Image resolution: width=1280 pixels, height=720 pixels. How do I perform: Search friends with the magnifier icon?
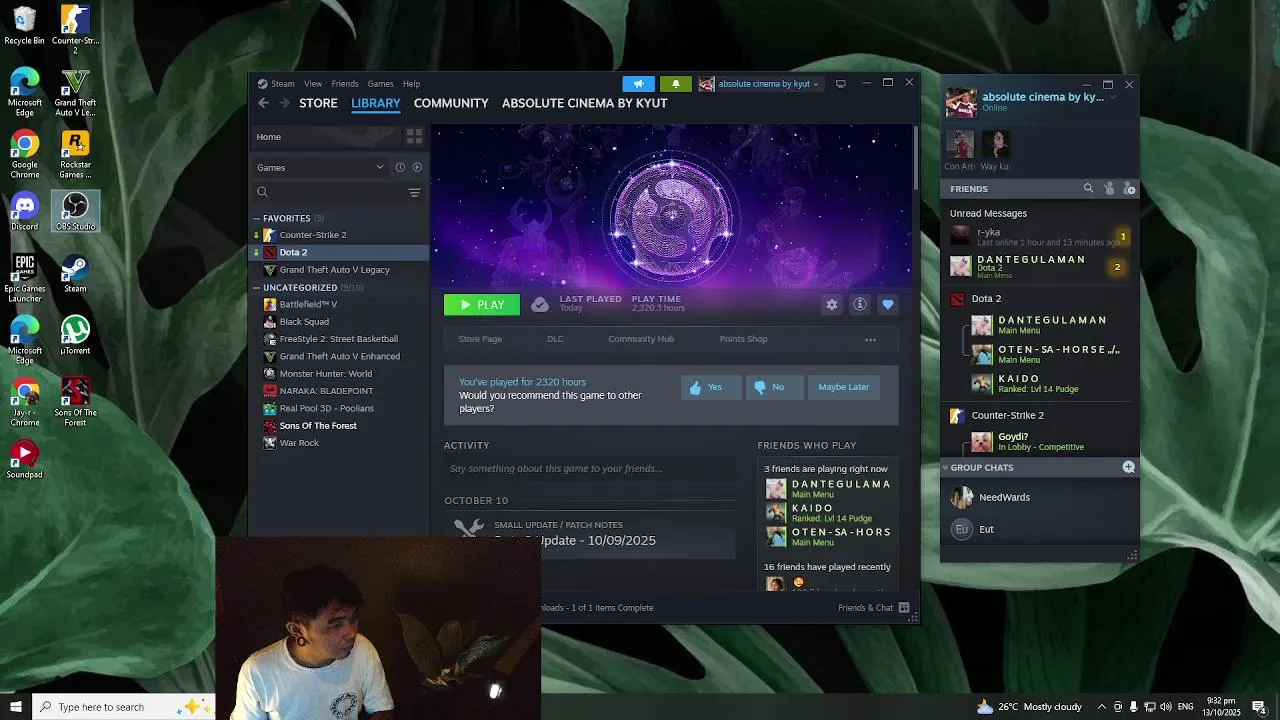1088,188
